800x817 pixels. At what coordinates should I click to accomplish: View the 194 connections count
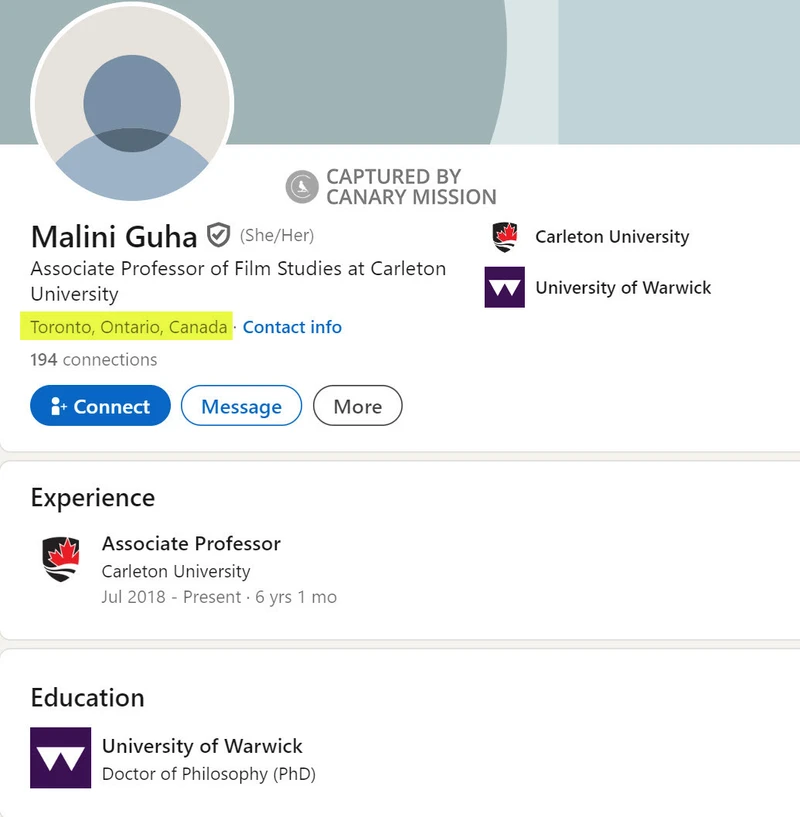coord(94,360)
